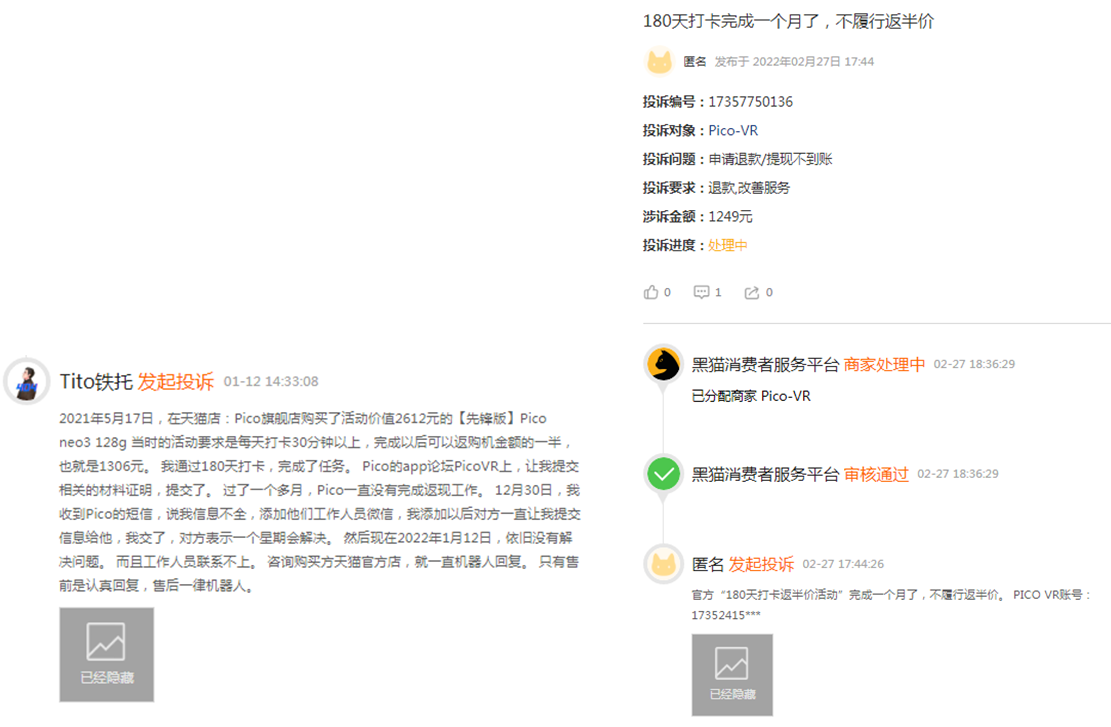The image size is (1111, 727).
Task: Click 发起投诉 next to Tito铁托
Action: pos(176,381)
